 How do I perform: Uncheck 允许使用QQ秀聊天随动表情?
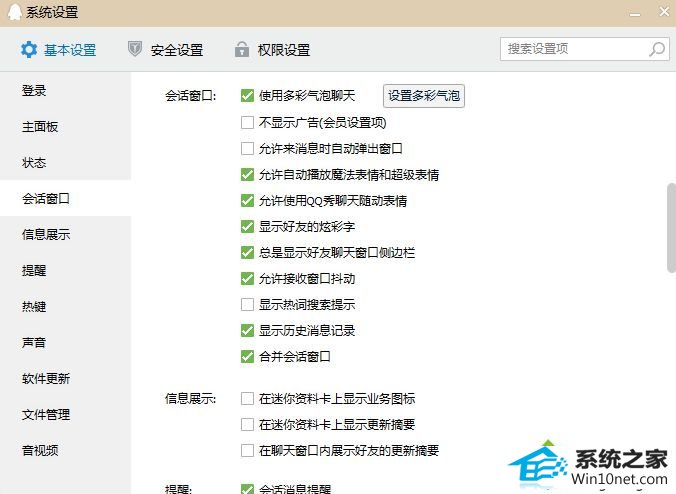[247, 200]
